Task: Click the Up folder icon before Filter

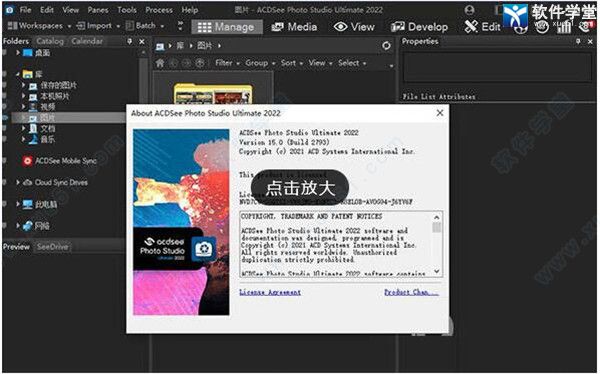Action: 199,63
